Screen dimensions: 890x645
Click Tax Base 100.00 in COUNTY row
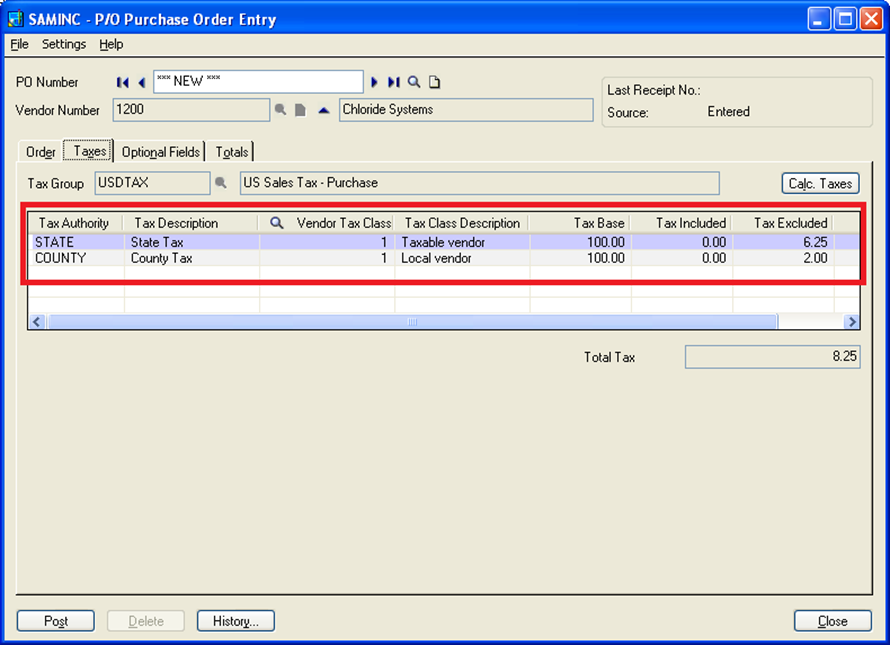pos(581,258)
